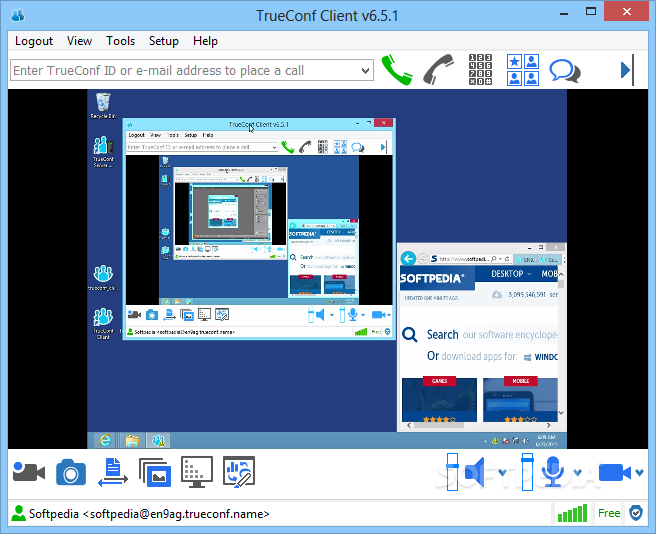656x534 pixels.
Task: Click the TrueConf app title icon
Action: 18,15
